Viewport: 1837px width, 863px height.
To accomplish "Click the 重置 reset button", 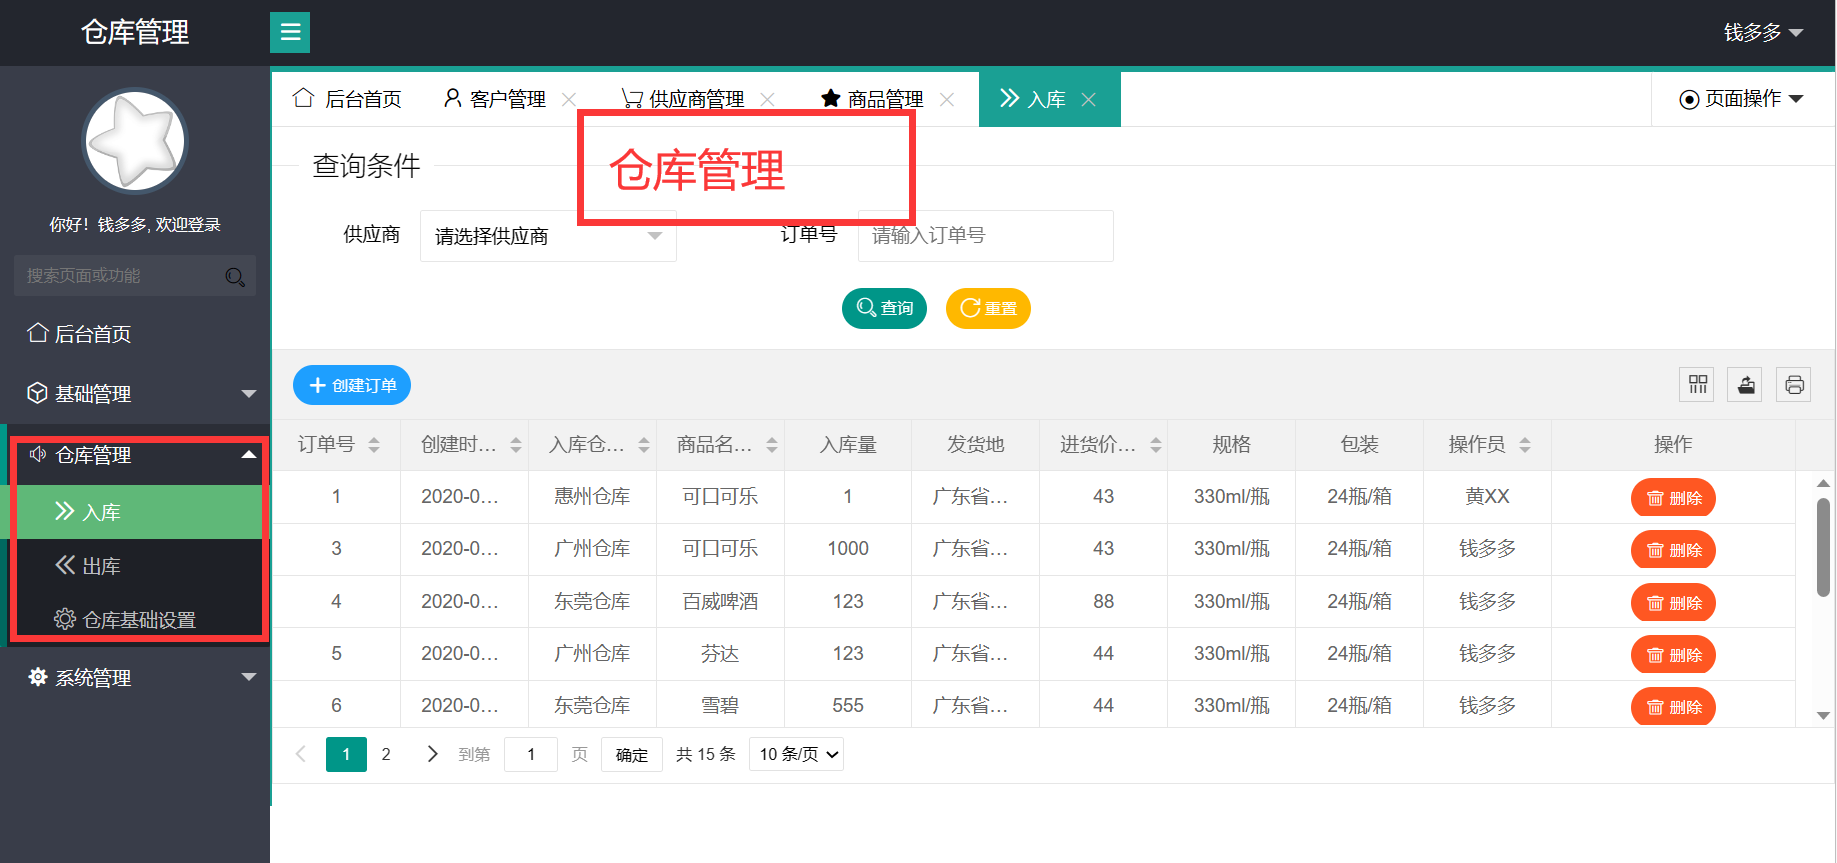I will click(988, 308).
